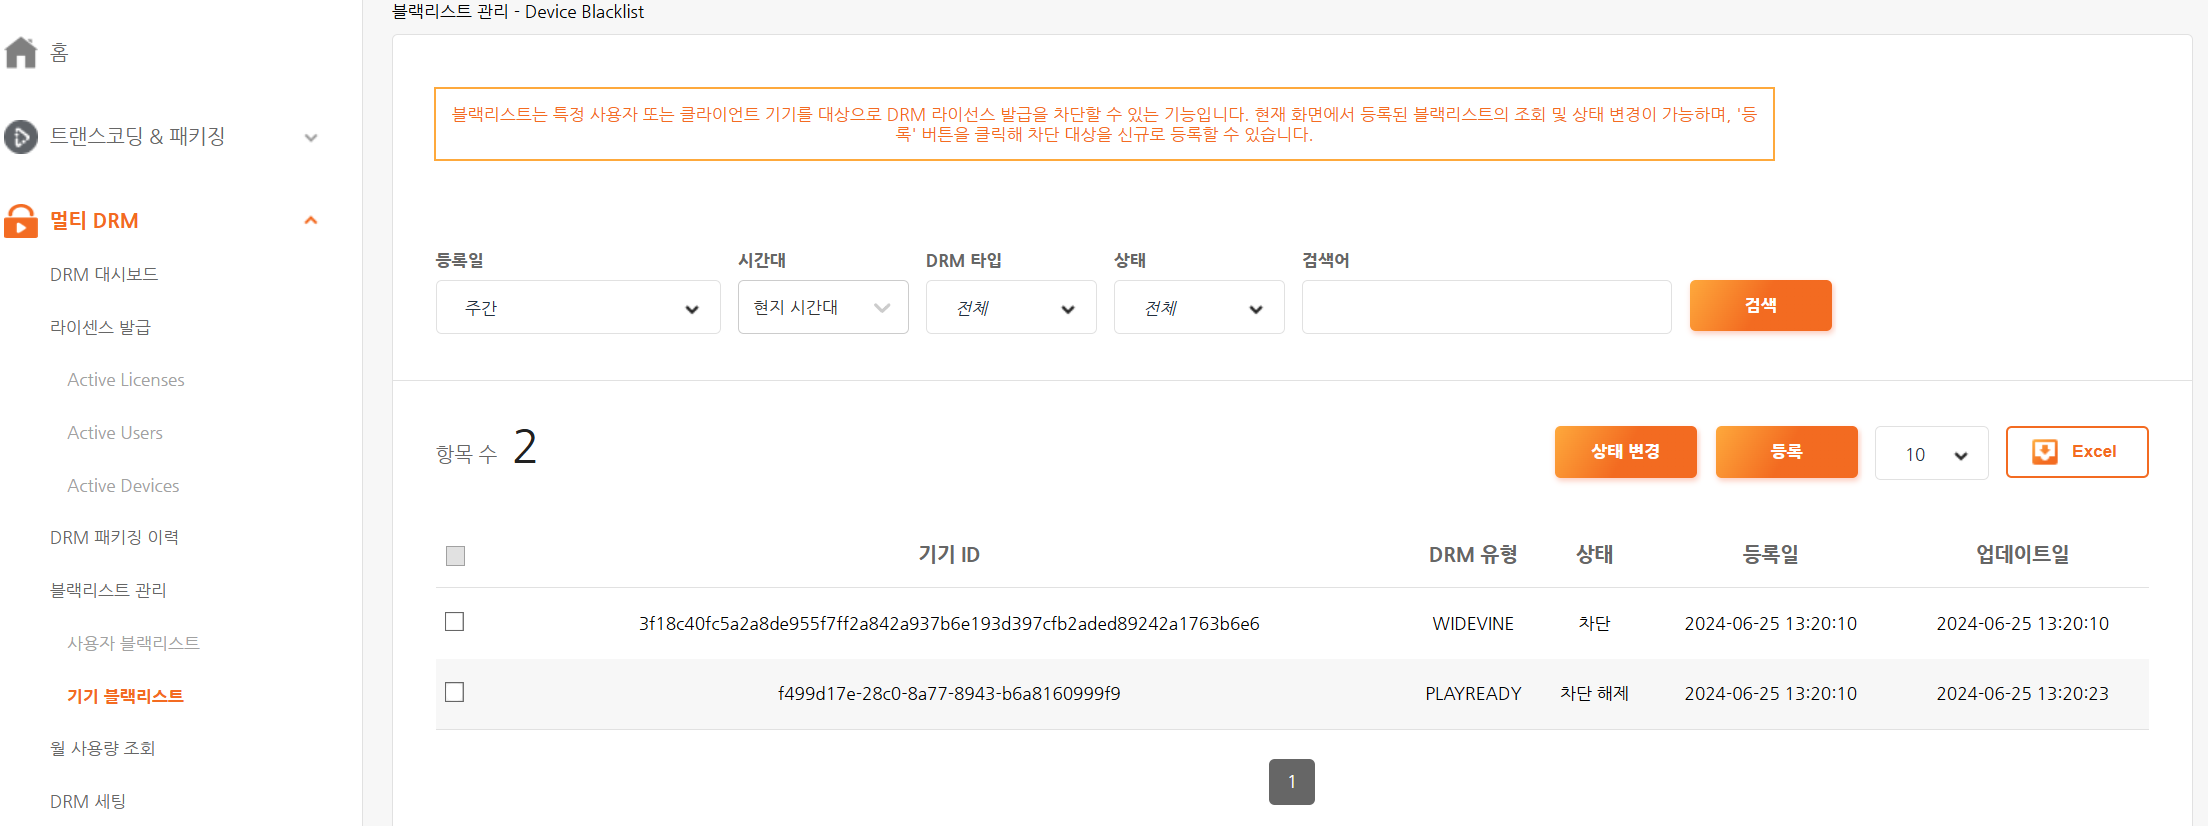
Task: Open the User Blacklist submenu item
Action: 133,643
